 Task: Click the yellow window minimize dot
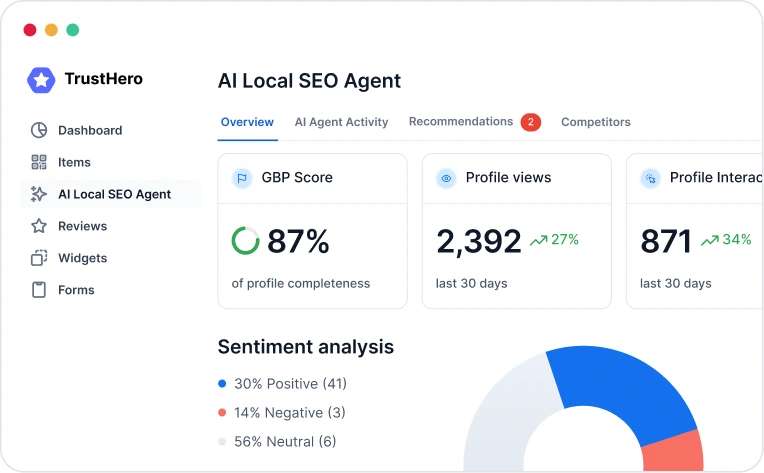tap(51, 30)
